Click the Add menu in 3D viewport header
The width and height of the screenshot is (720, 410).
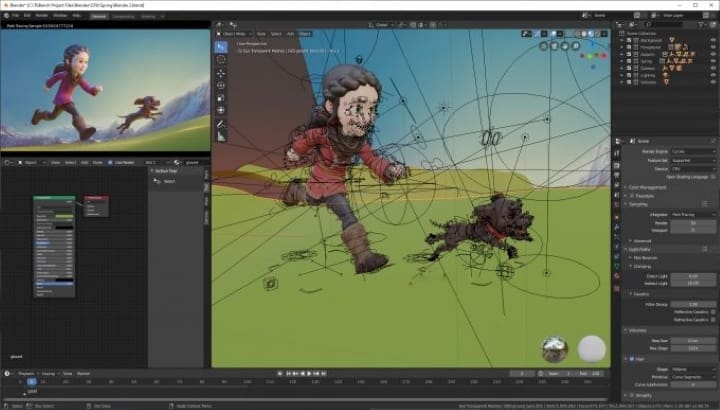(x=290, y=32)
